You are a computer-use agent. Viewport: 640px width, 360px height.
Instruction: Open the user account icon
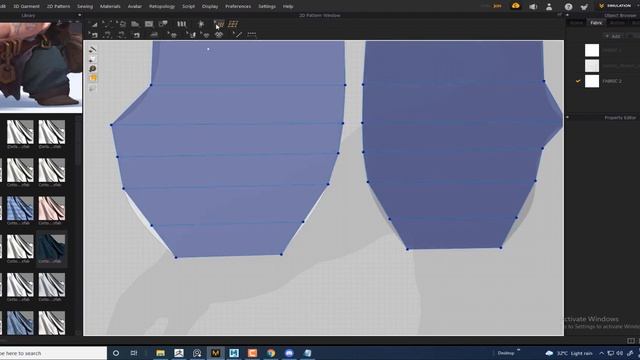(549, 6)
